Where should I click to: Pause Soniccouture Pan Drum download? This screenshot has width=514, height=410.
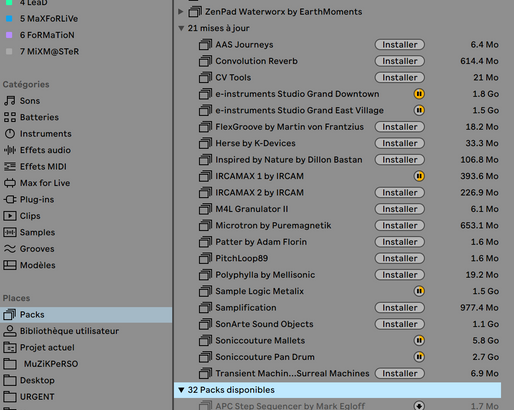[419, 357]
